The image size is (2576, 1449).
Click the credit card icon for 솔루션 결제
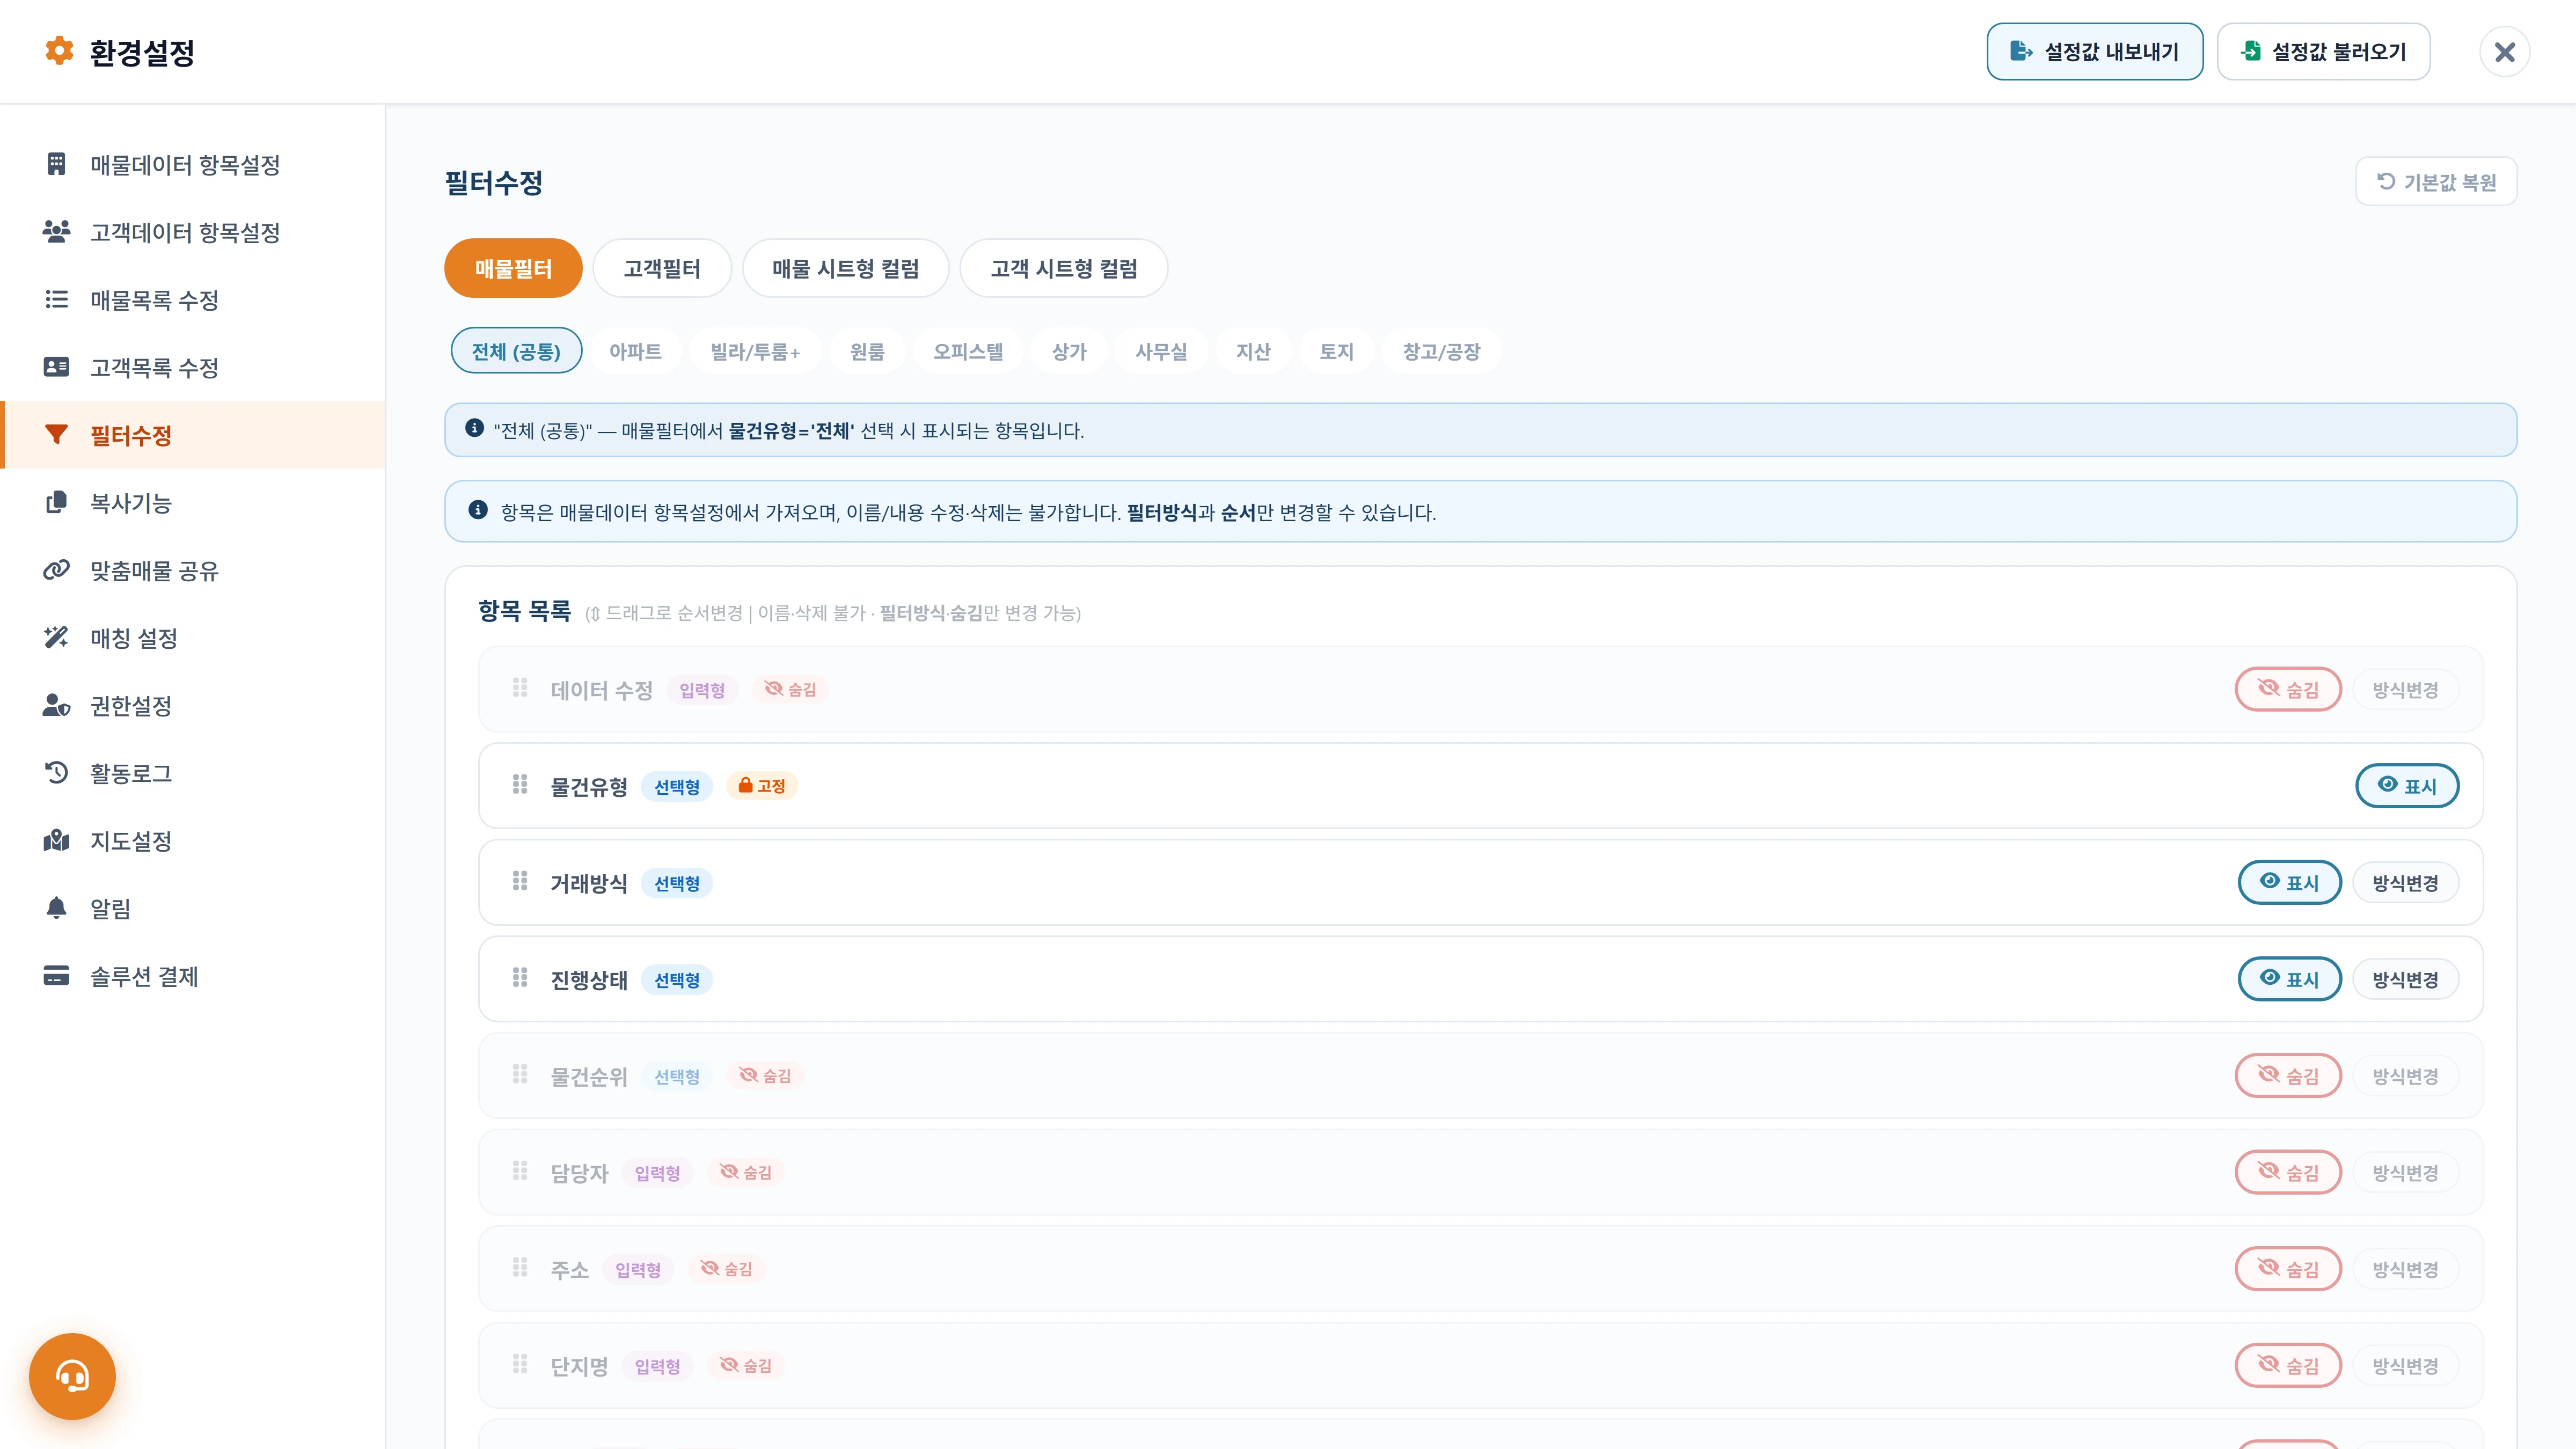[x=56, y=975]
